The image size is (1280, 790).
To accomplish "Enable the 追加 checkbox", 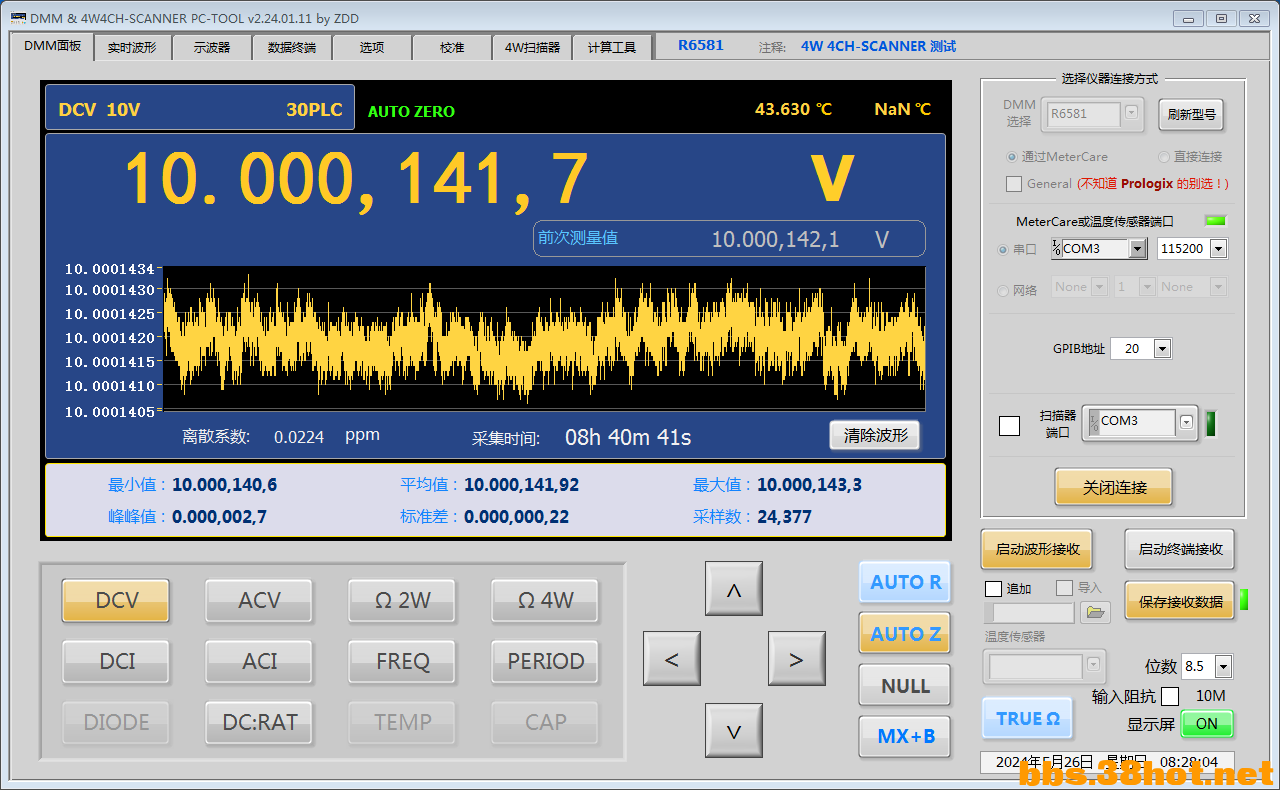I will [993, 588].
